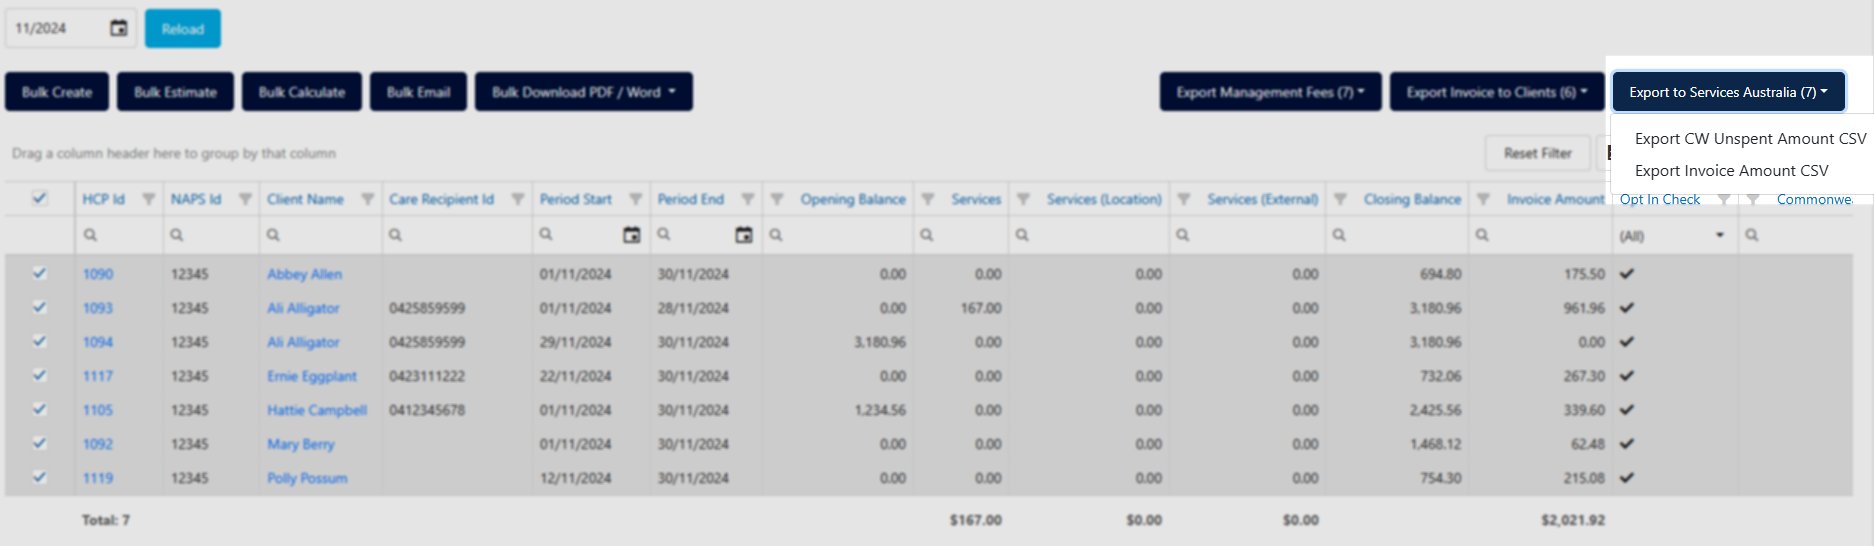Viewport: 1874px width, 546px height.
Task: Open Period Start search calendar icon
Action: (632, 235)
